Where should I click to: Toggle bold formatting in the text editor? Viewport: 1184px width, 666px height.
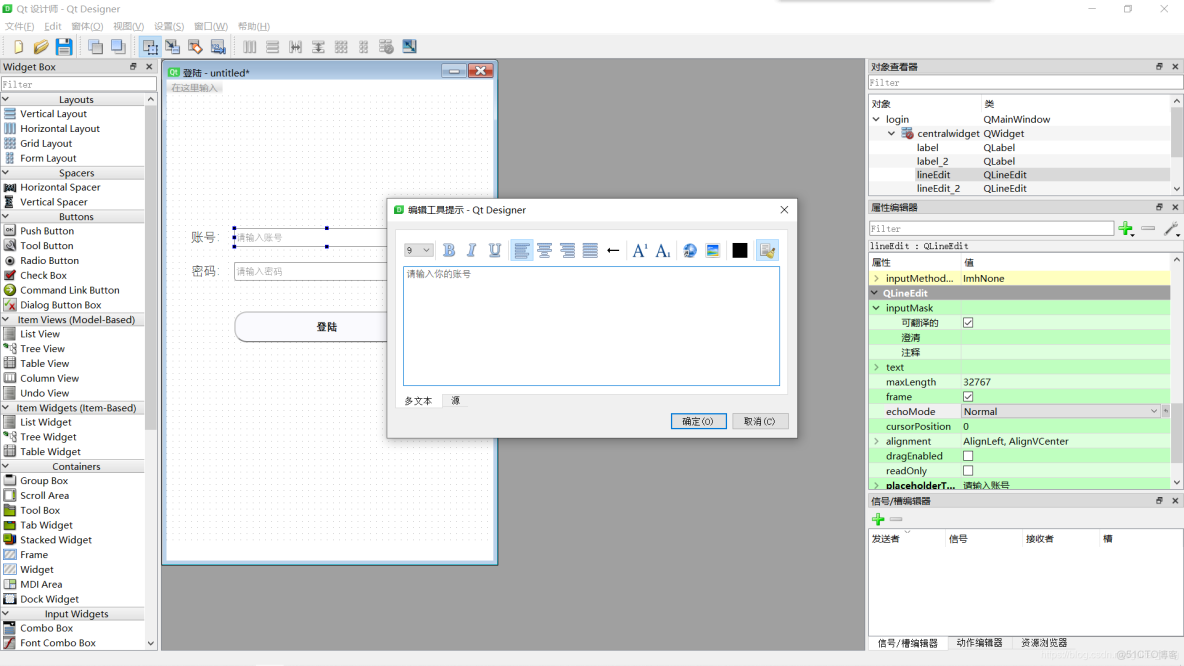click(x=448, y=250)
